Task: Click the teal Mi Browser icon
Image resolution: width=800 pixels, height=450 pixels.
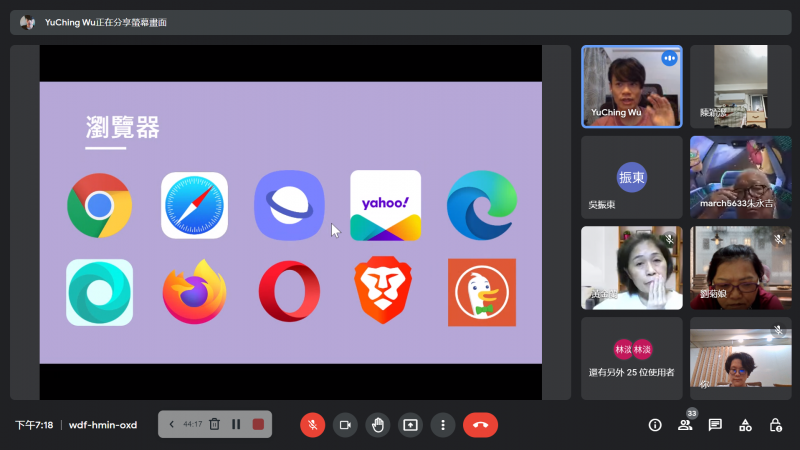Action: [99, 292]
